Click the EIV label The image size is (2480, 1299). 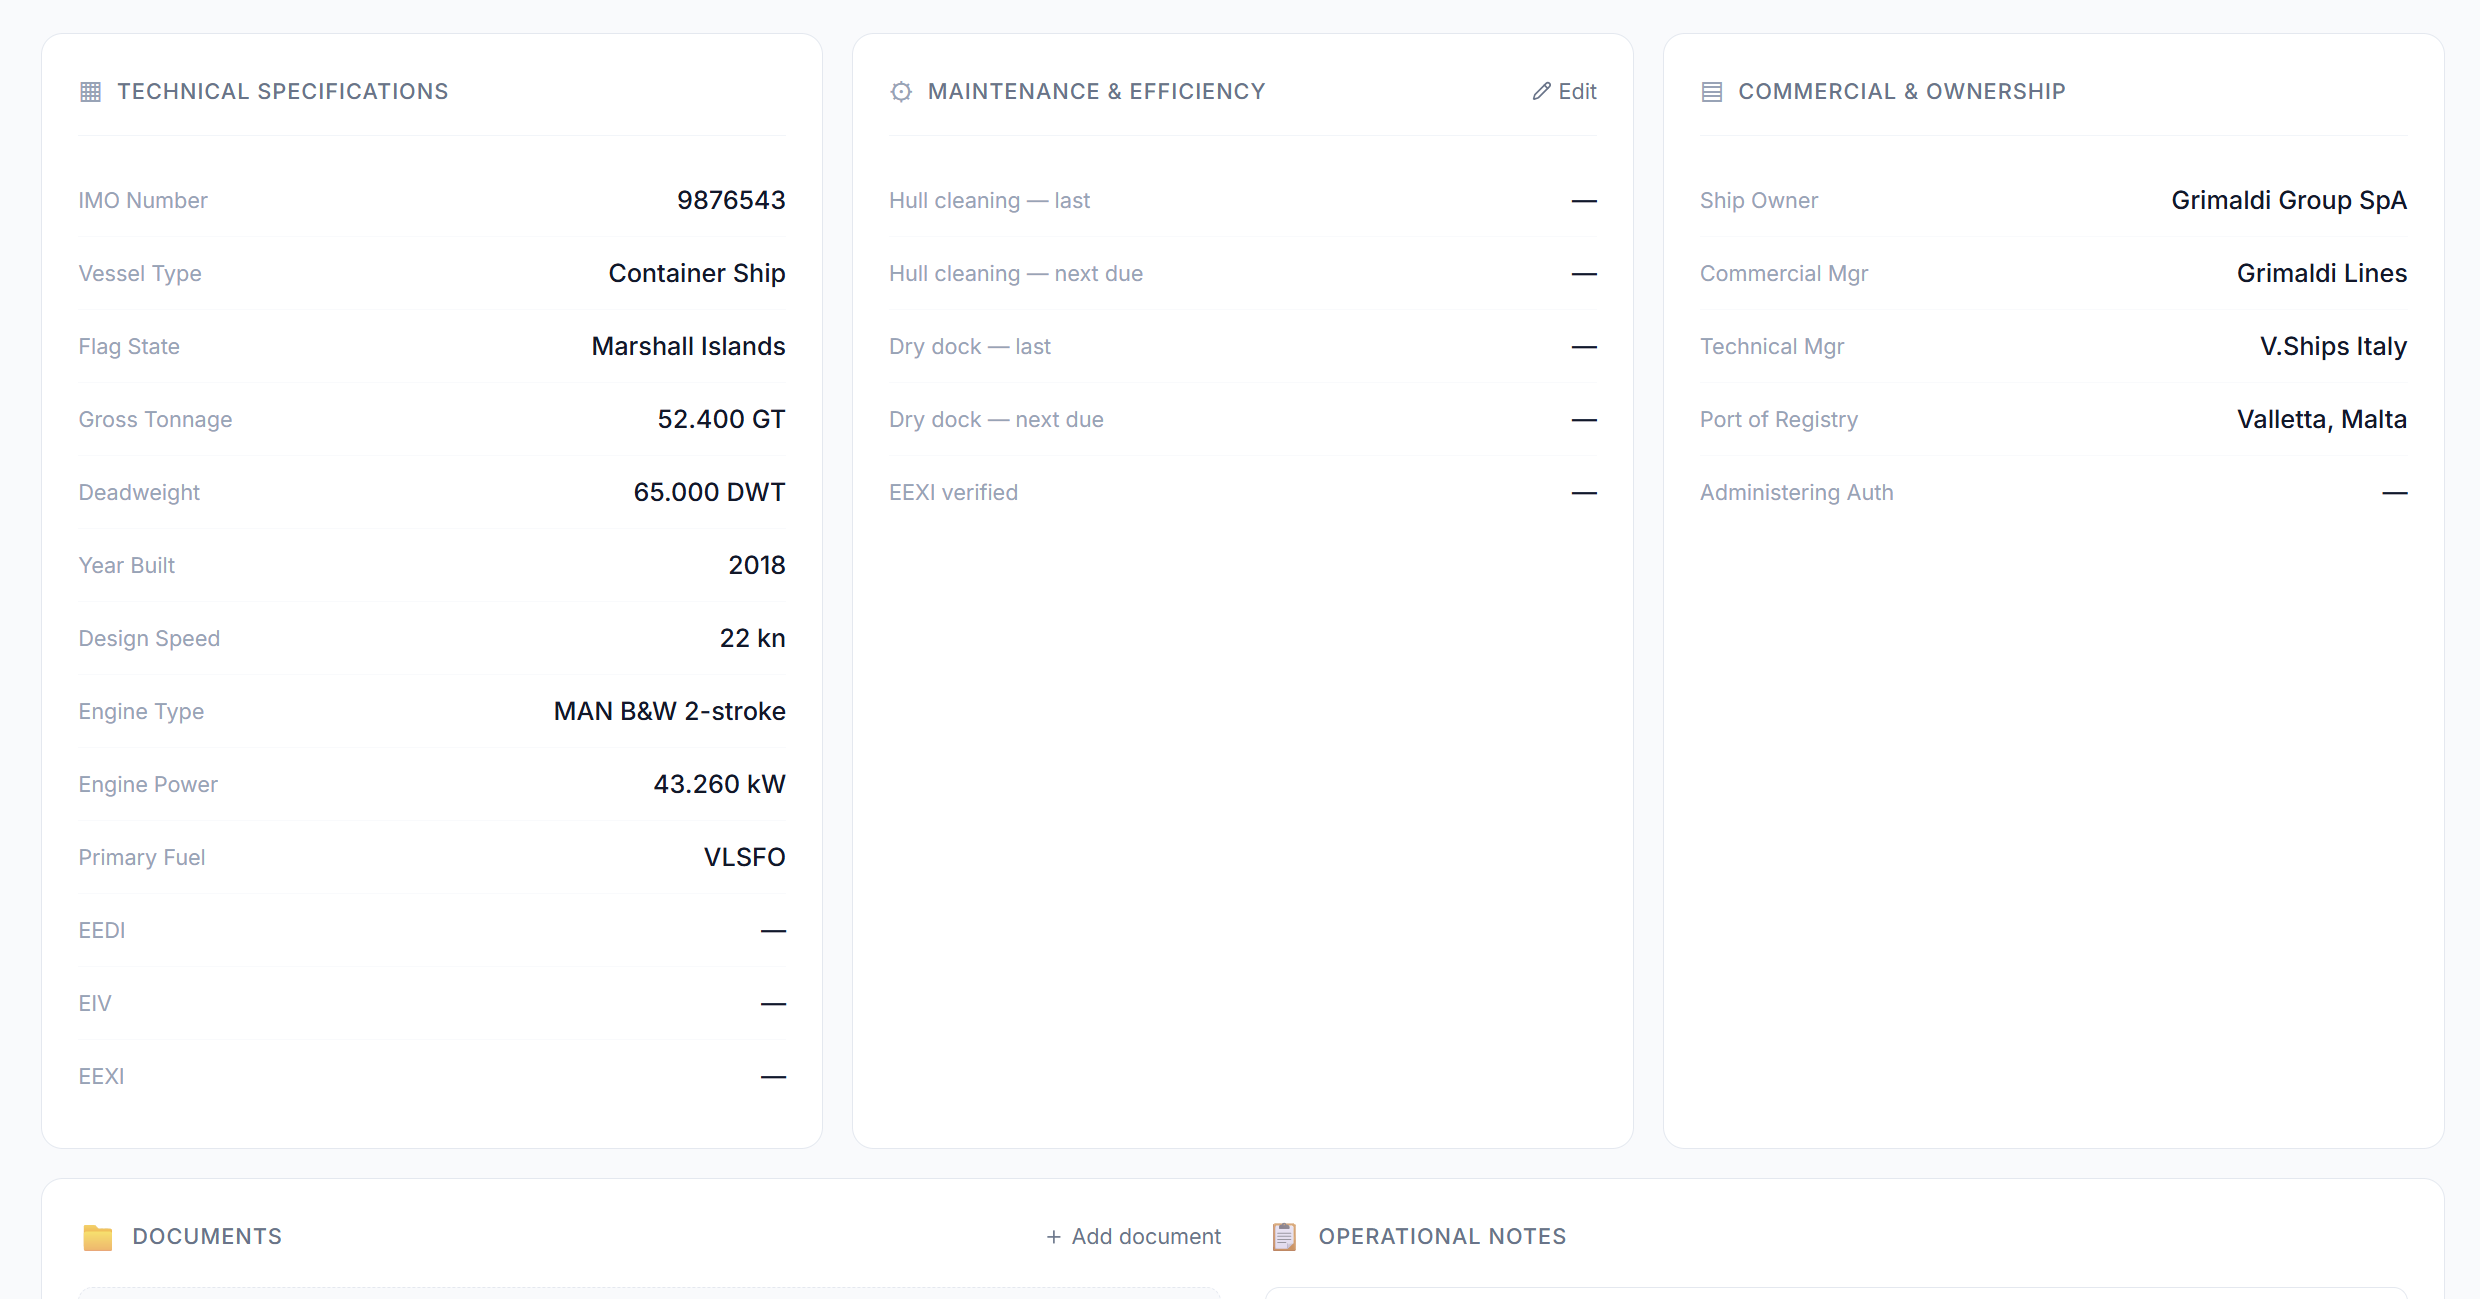pyautogui.click(x=95, y=1003)
